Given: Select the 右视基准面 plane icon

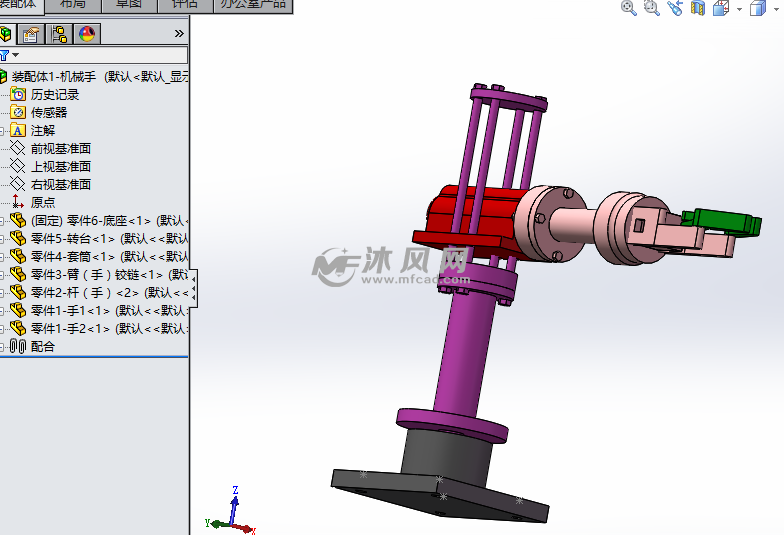Looking at the screenshot, I should (x=18, y=184).
